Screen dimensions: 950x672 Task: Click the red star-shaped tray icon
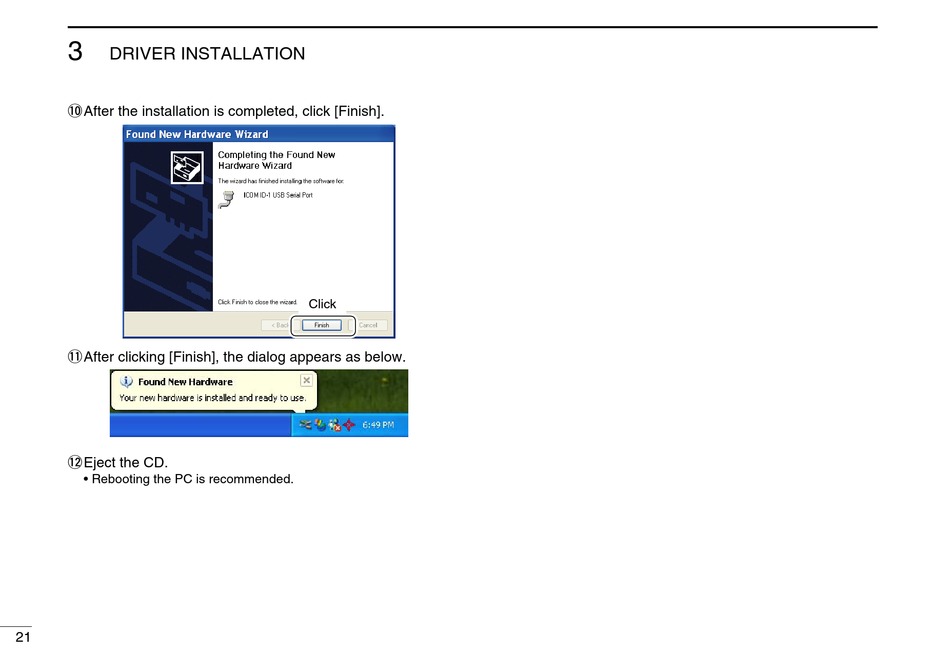[349, 425]
